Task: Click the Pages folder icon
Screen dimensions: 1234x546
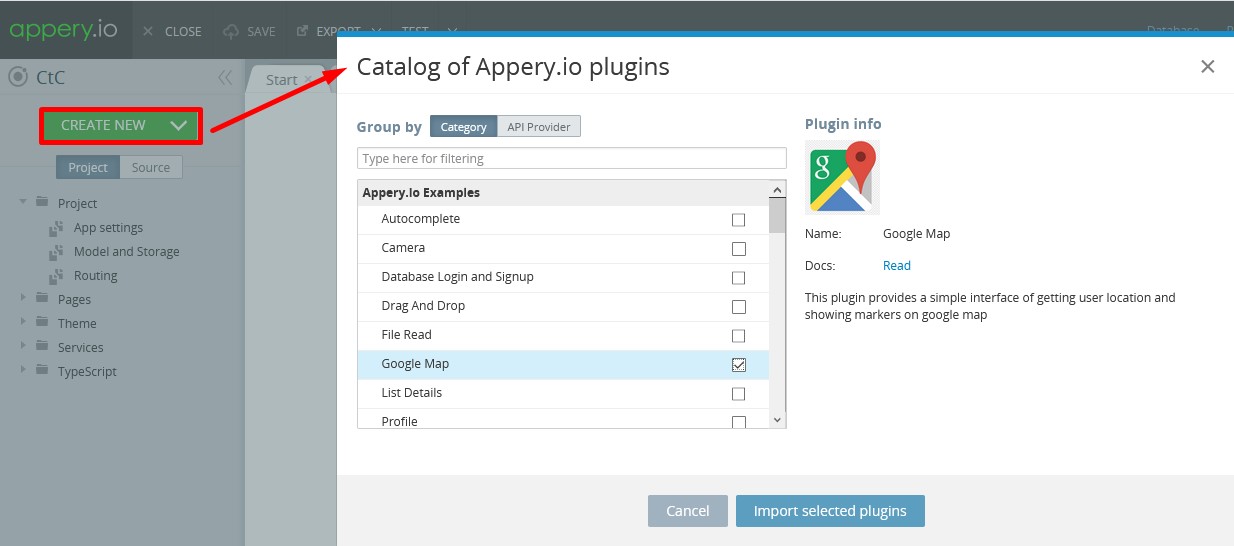Action: pos(41,298)
